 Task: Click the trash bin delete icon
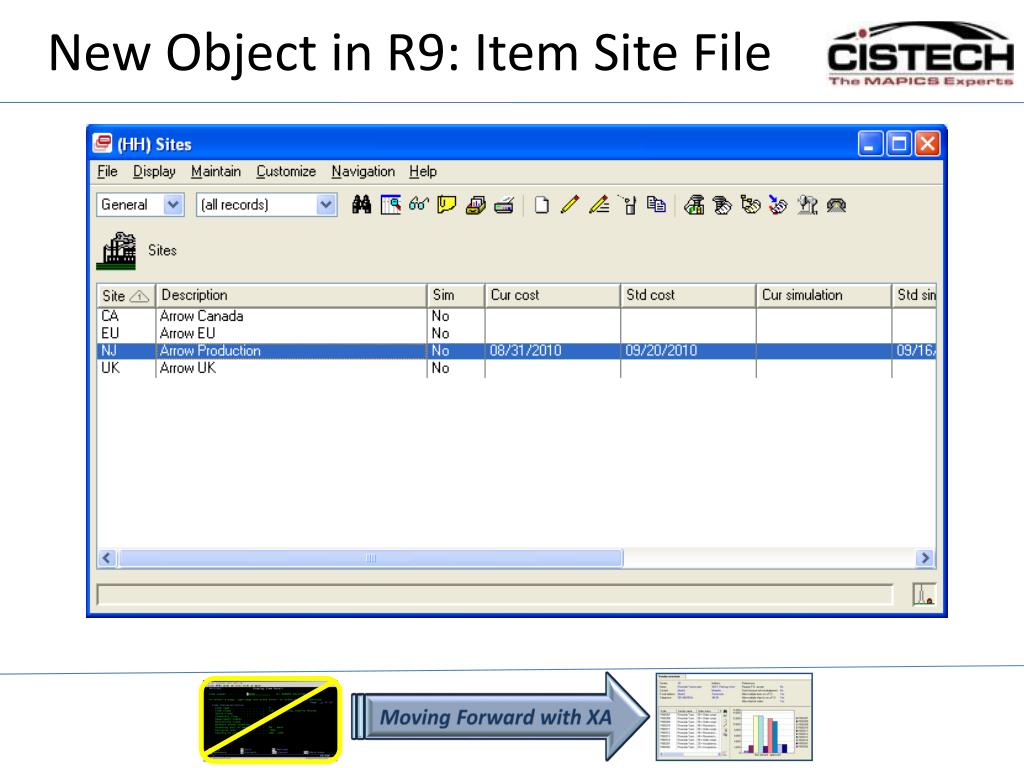[628, 205]
